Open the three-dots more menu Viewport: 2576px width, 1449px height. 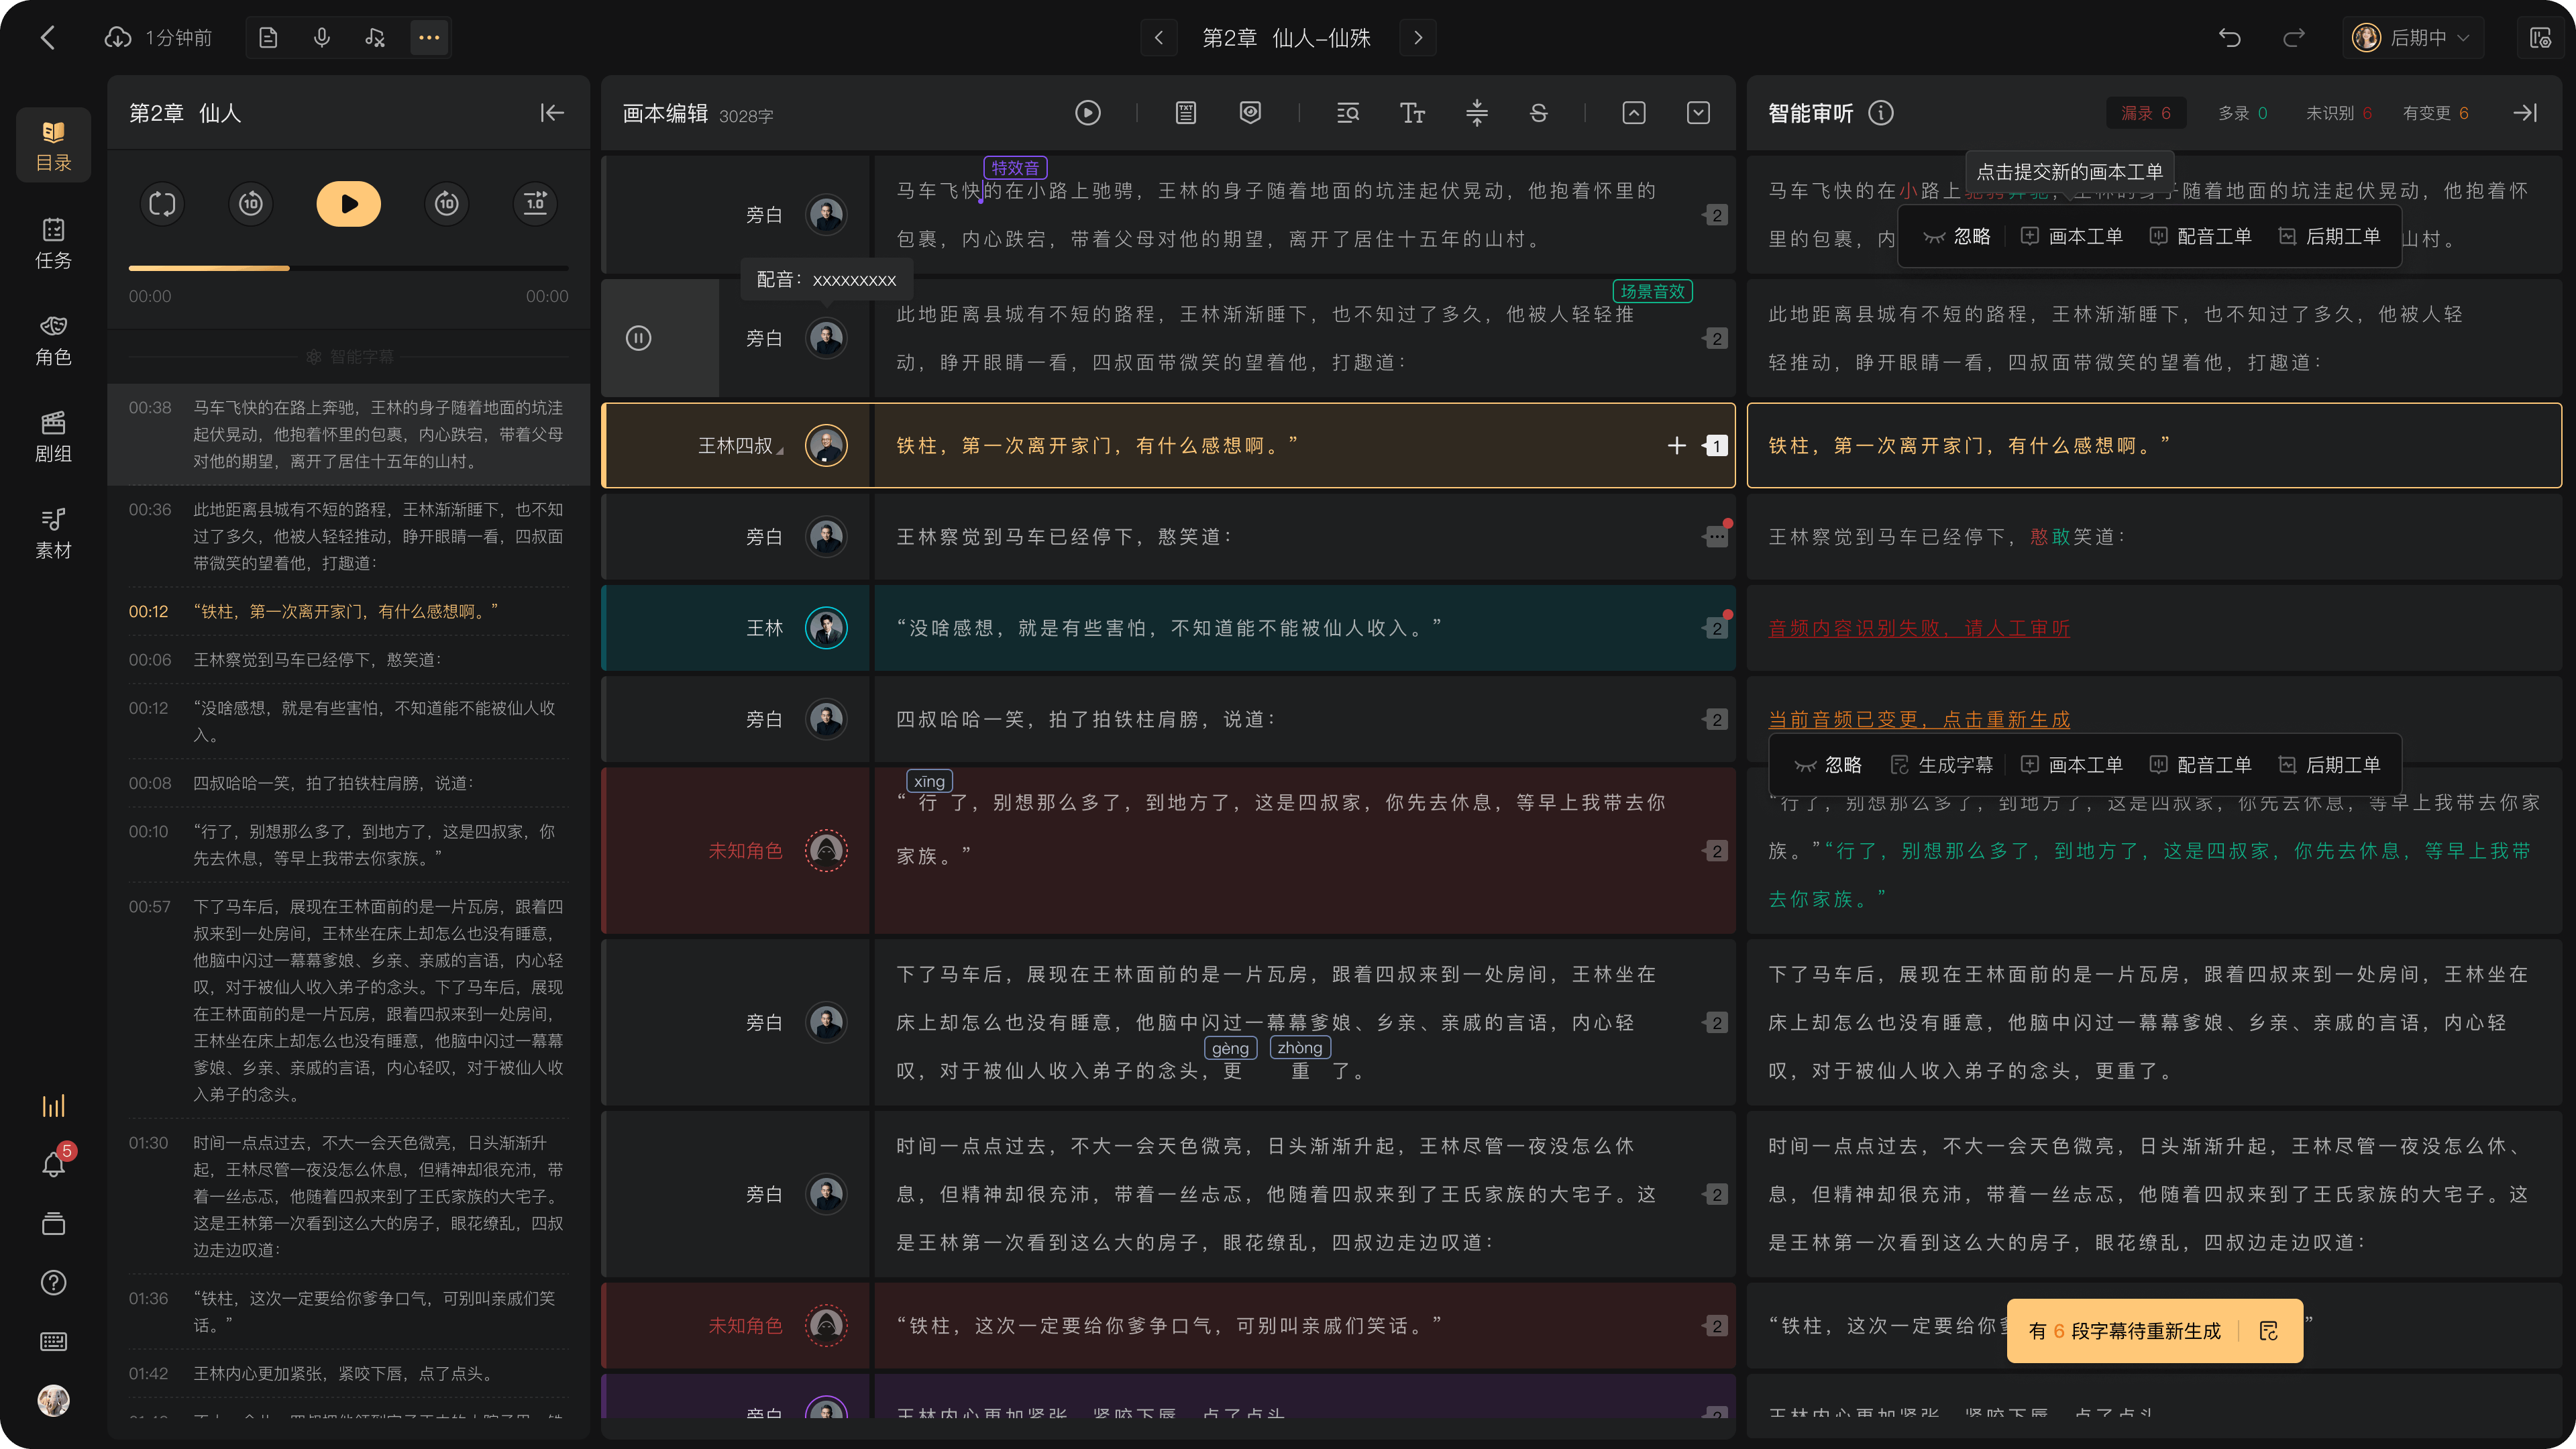point(429,38)
